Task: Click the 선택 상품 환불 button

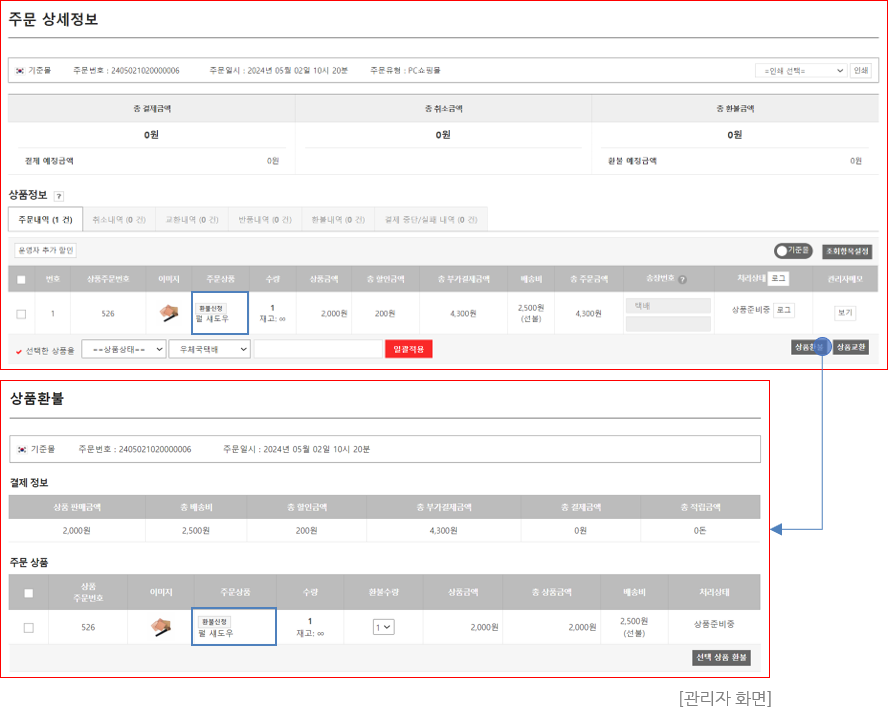Action: (720, 658)
